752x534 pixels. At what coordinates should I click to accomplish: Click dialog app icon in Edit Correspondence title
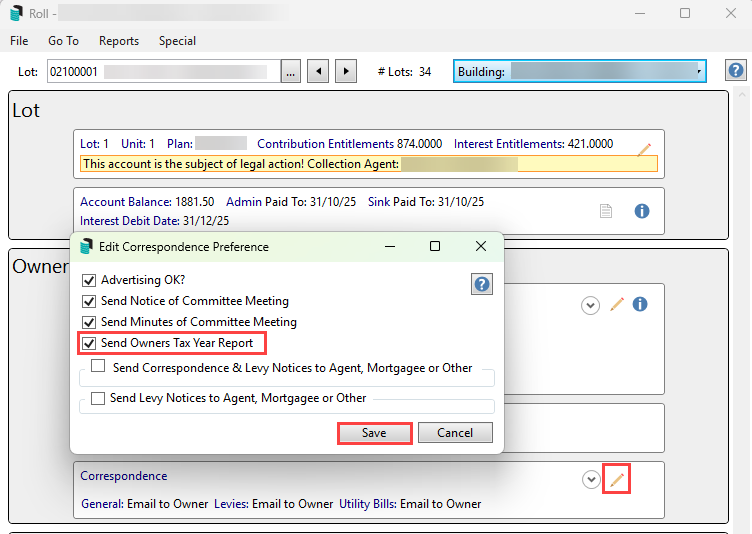coord(86,247)
